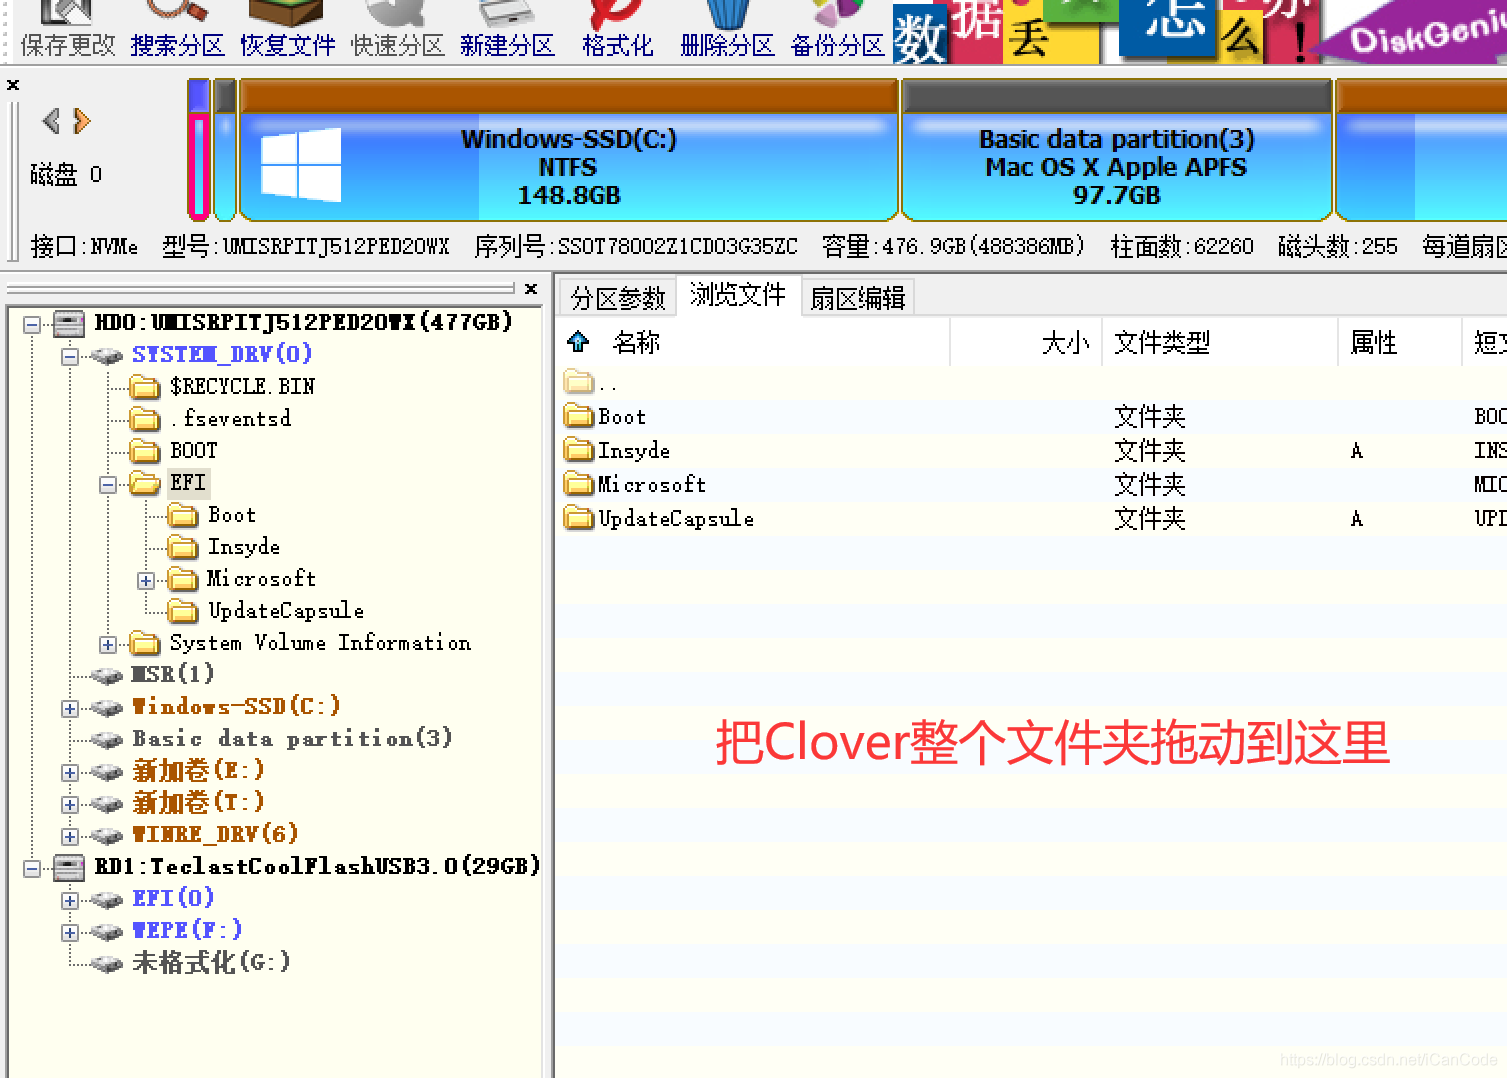Select Microsoft folder in file list
Image resolution: width=1507 pixels, height=1078 pixels.
[635, 484]
